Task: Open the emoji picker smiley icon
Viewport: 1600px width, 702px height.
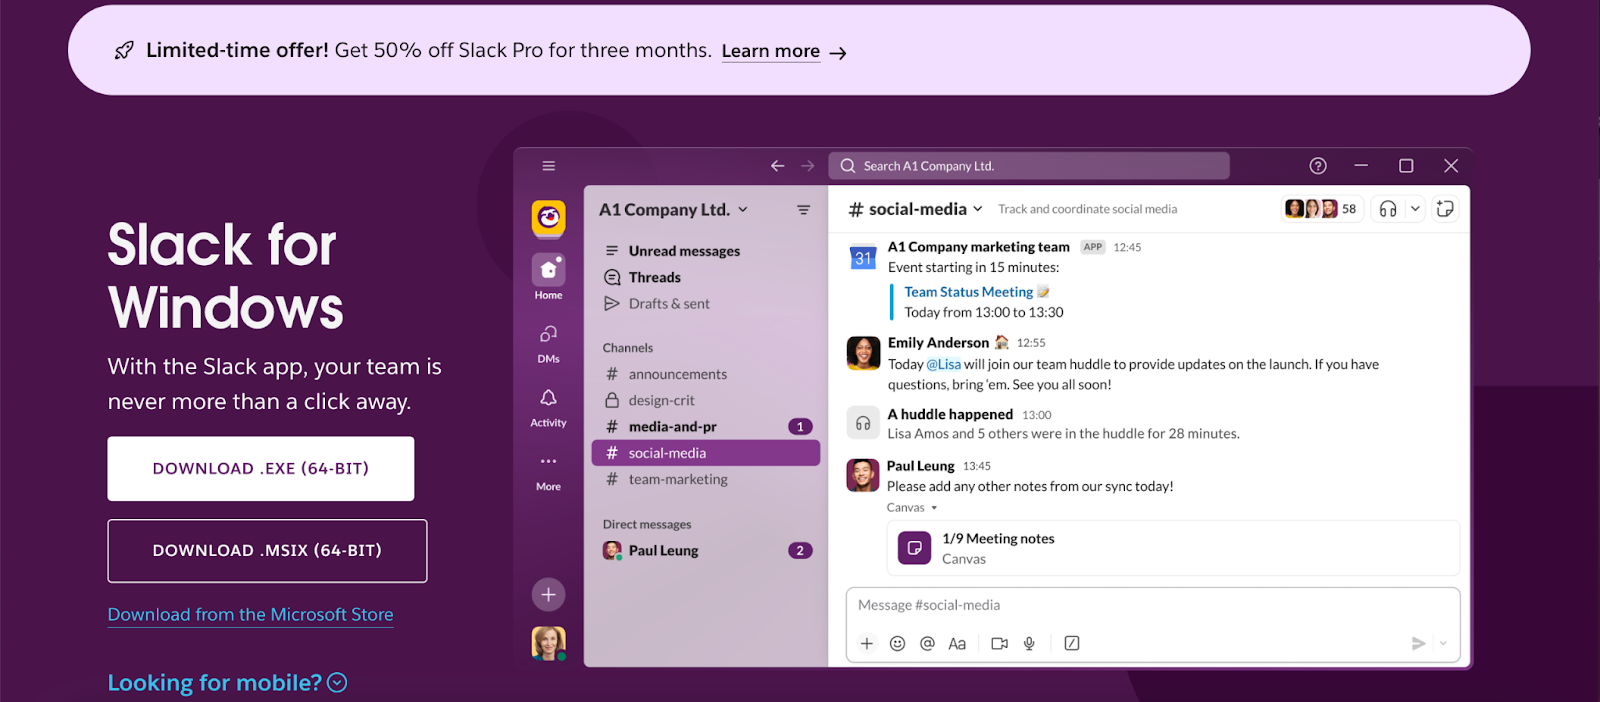Action: click(897, 643)
